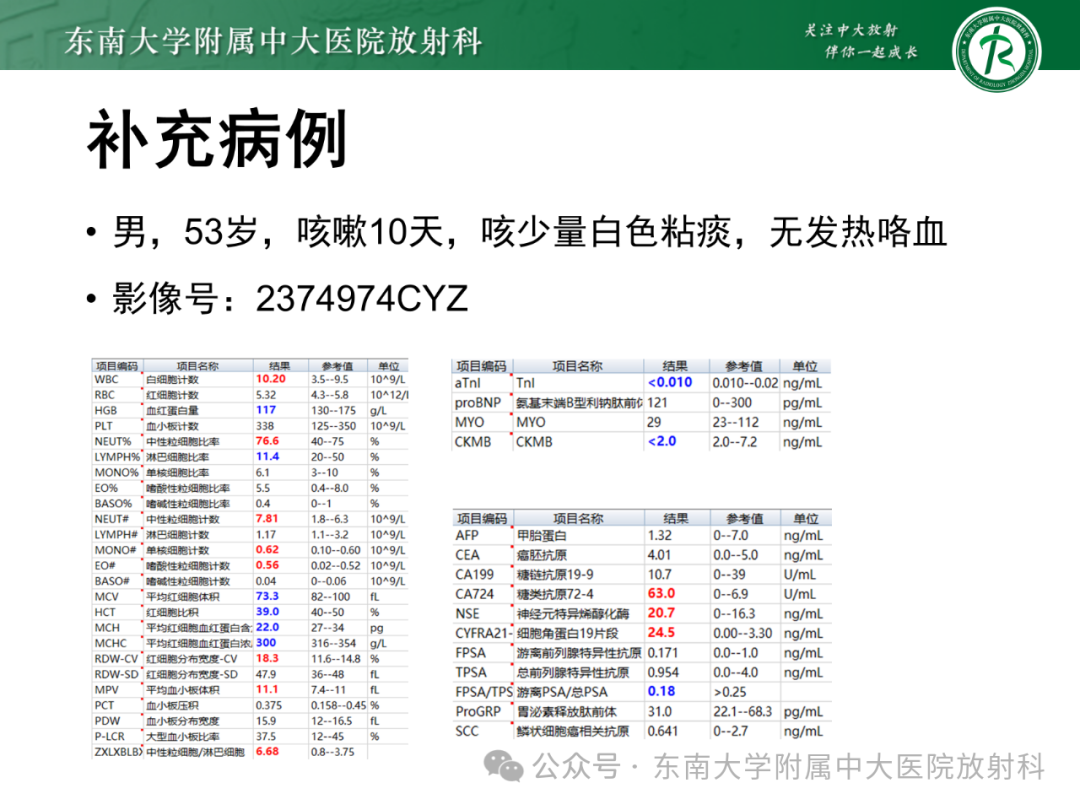Click the WBC code cell
The image size is (1080, 810).
tap(107, 380)
